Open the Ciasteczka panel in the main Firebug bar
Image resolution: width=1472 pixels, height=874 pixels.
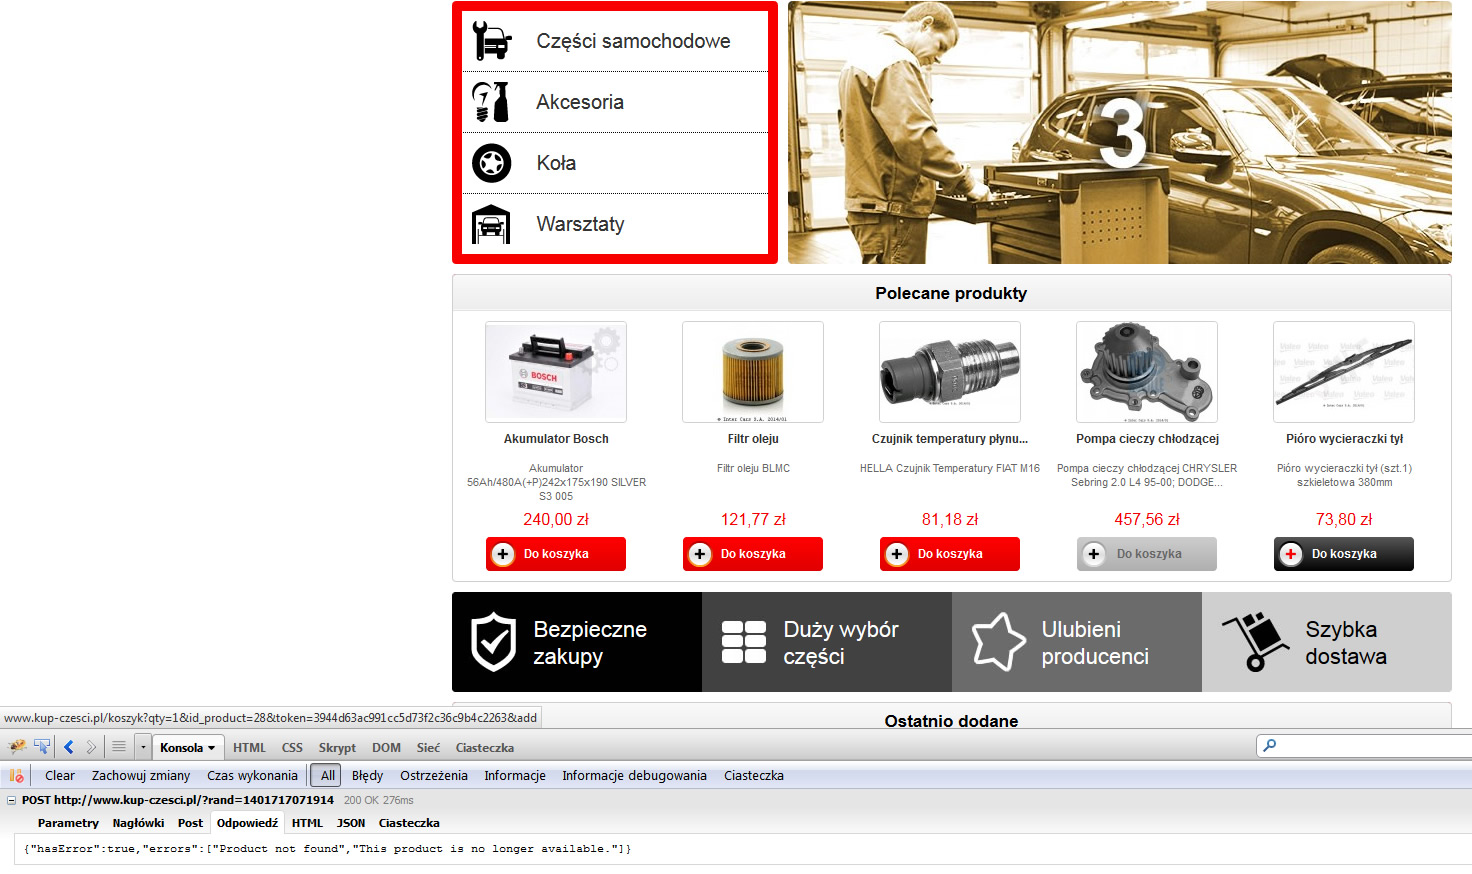(485, 748)
